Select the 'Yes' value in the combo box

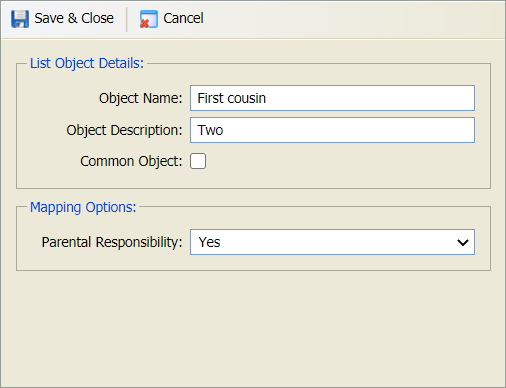point(209,242)
